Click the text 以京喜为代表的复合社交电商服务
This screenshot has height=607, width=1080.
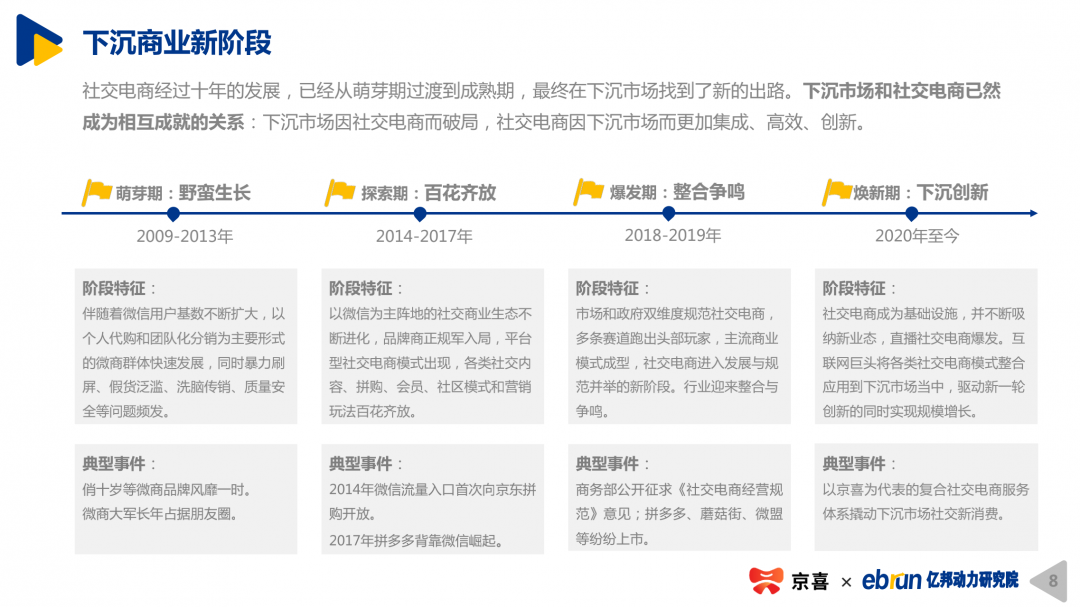coord(926,490)
